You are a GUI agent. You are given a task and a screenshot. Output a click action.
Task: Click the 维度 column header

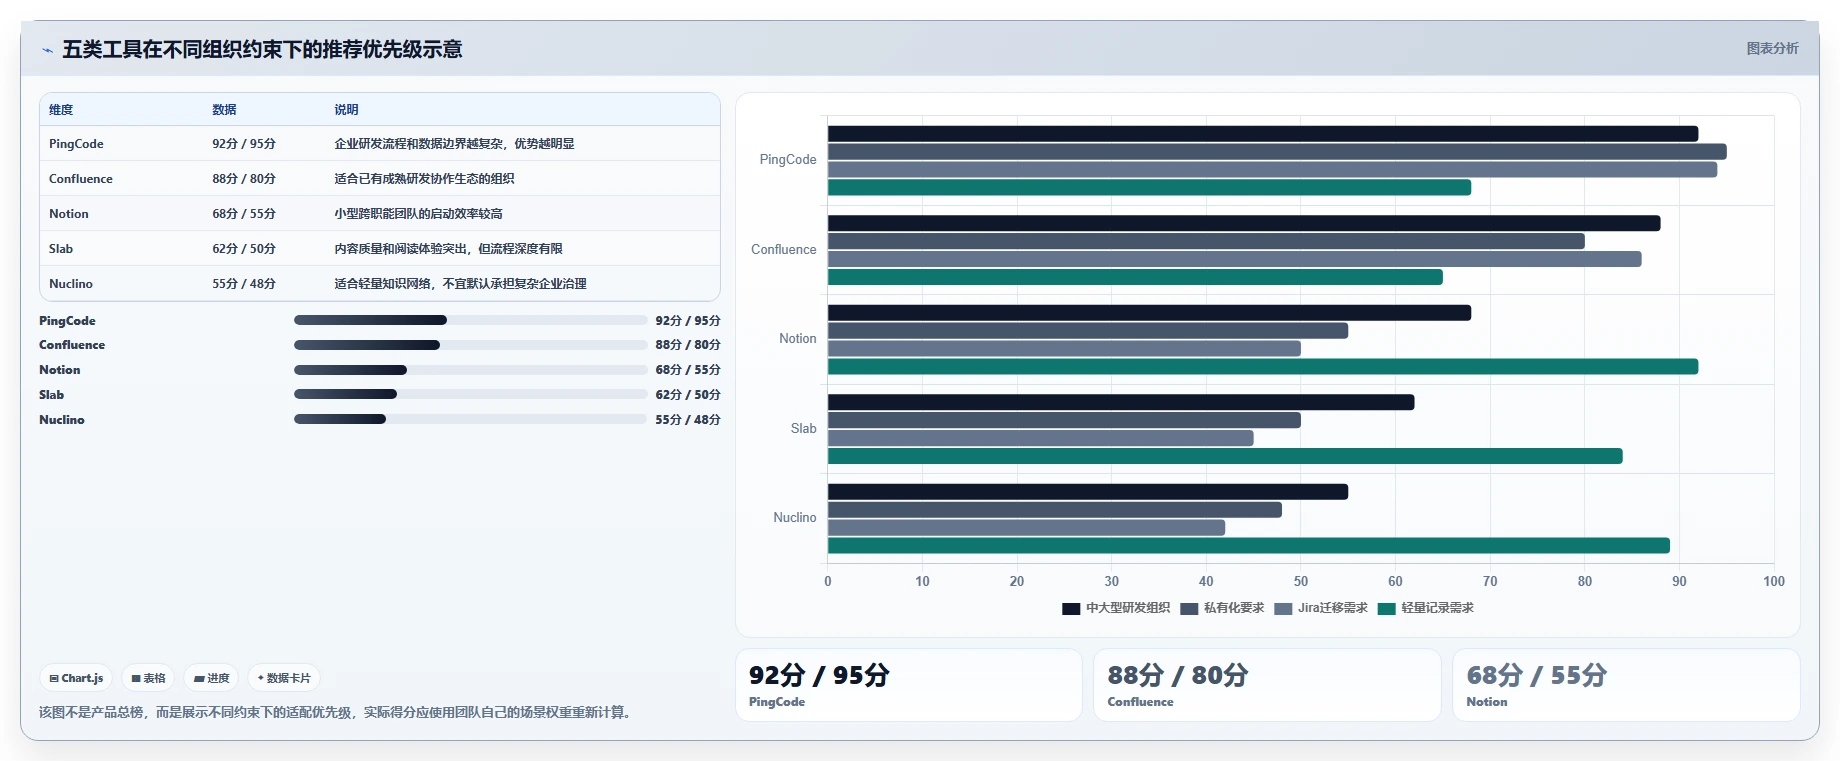click(x=61, y=110)
